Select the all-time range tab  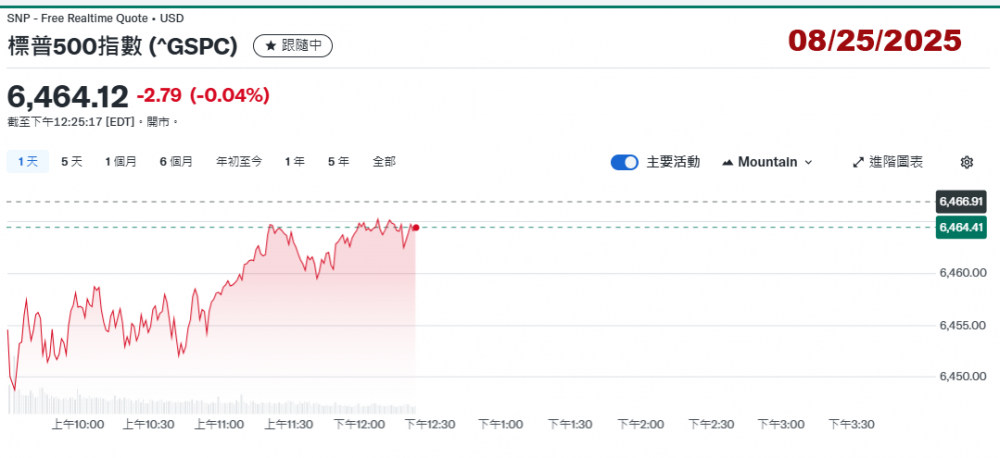coord(384,161)
